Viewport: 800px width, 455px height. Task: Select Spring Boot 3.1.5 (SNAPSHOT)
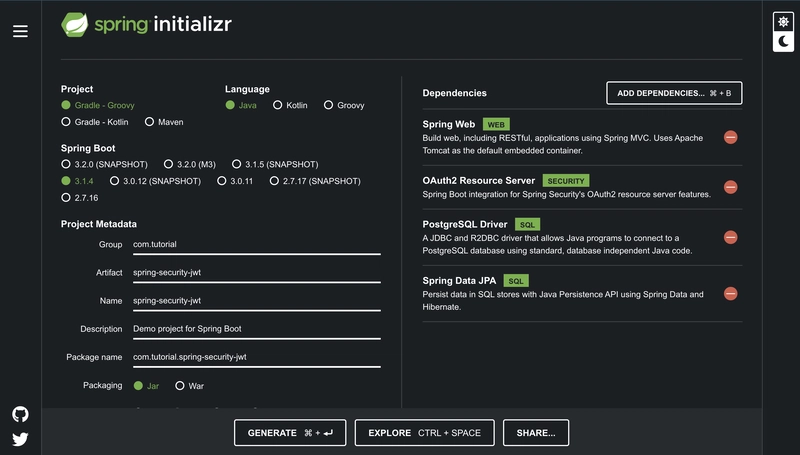[275, 164]
